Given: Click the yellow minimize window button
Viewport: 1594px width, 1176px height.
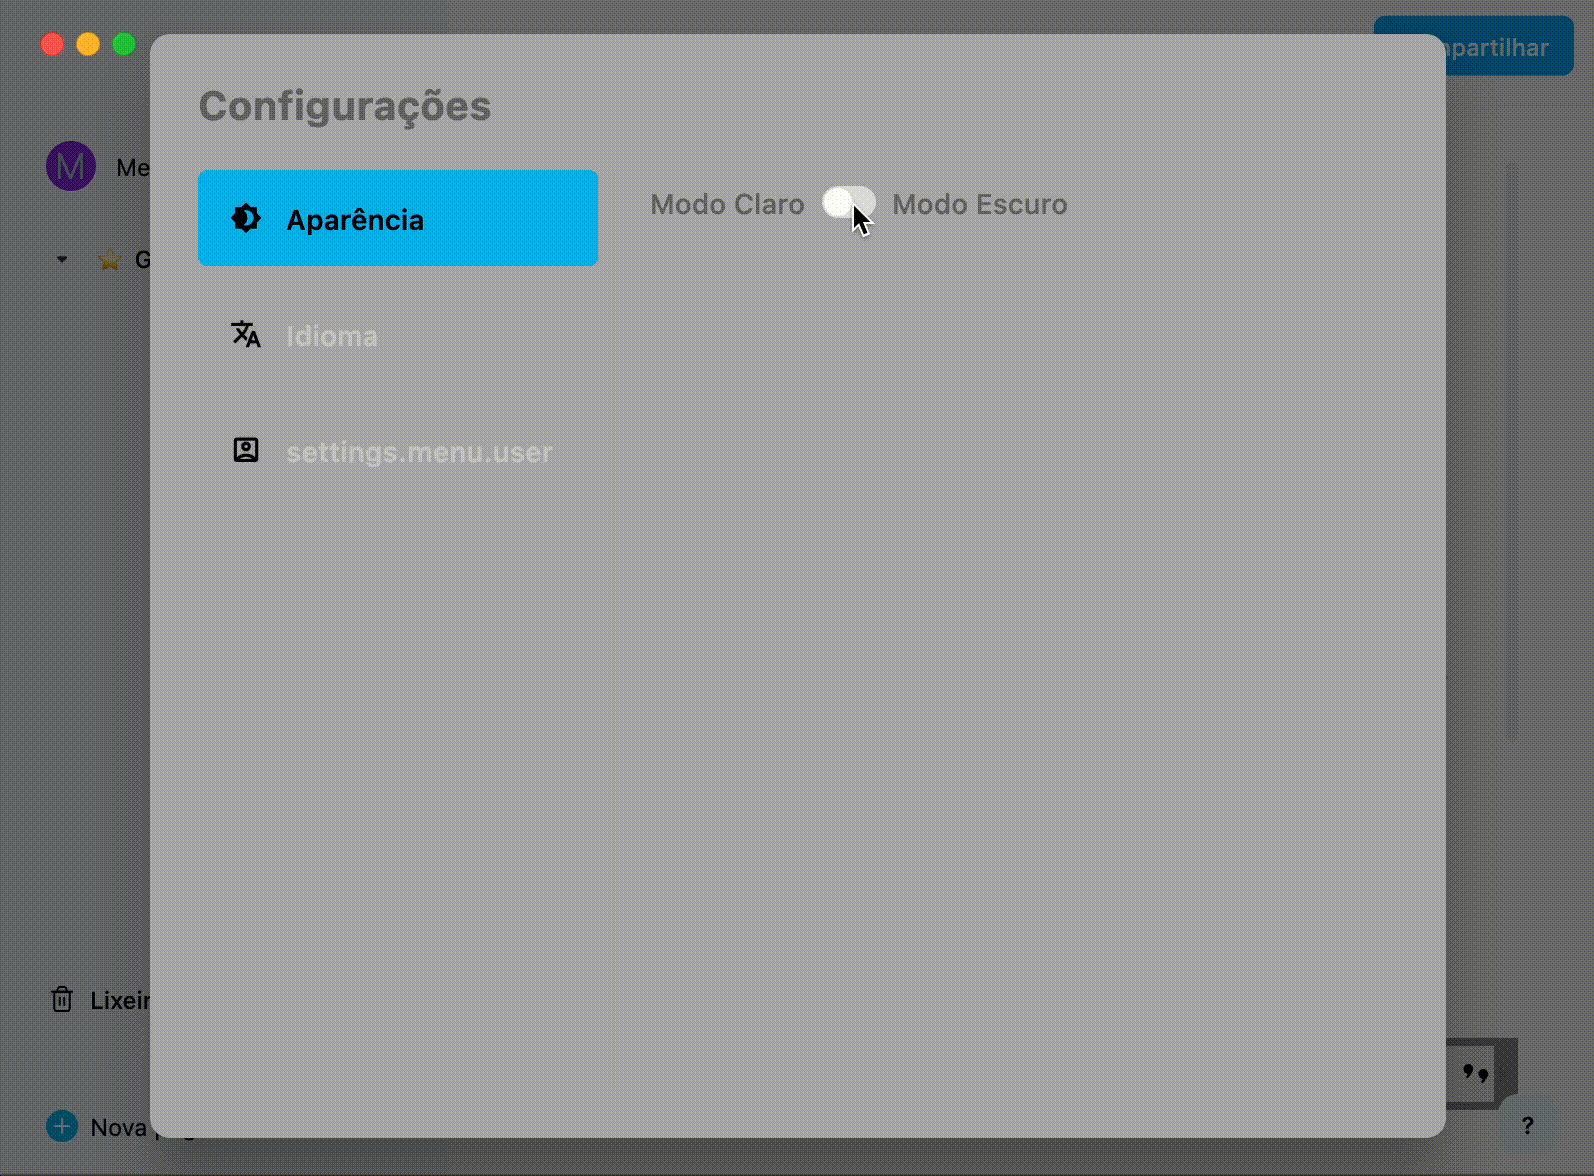Looking at the screenshot, I should (88, 44).
